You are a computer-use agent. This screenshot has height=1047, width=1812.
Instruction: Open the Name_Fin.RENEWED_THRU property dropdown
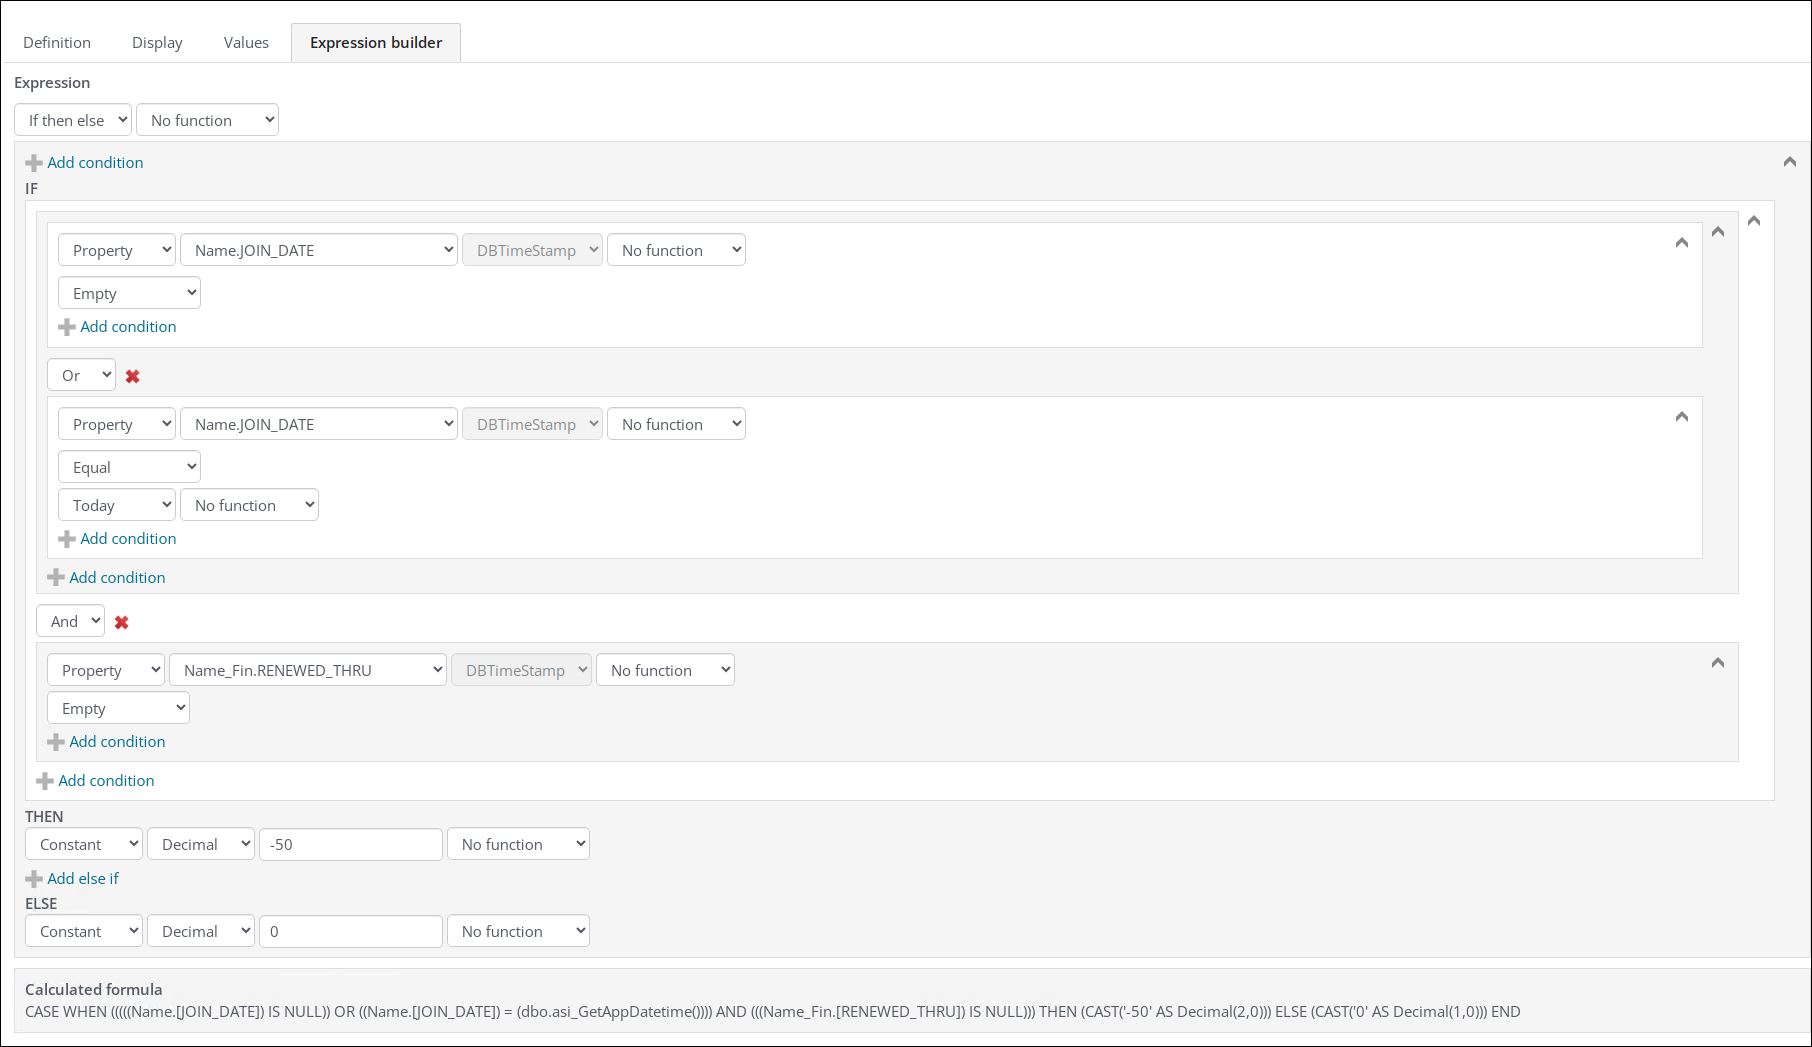tap(308, 670)
